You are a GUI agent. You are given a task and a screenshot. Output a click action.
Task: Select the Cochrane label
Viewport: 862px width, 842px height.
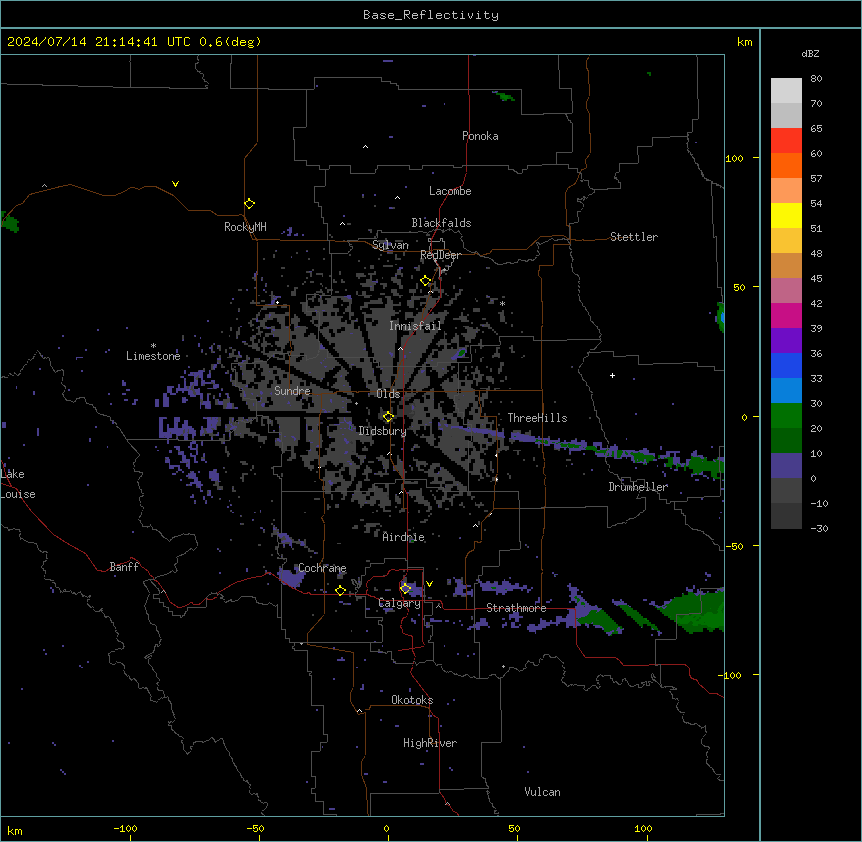click(322, 568)
